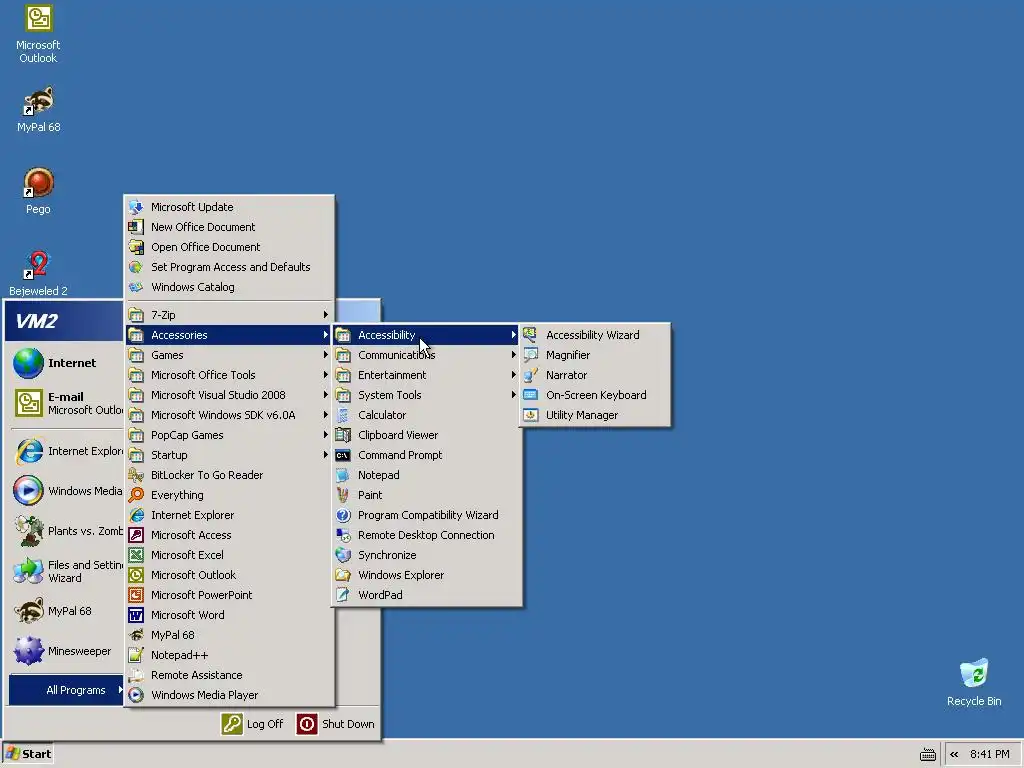Launch Microsoft Word from All Programs
Image resolution: width=1024 pixels, height=768 pixels.
[229, 615]
